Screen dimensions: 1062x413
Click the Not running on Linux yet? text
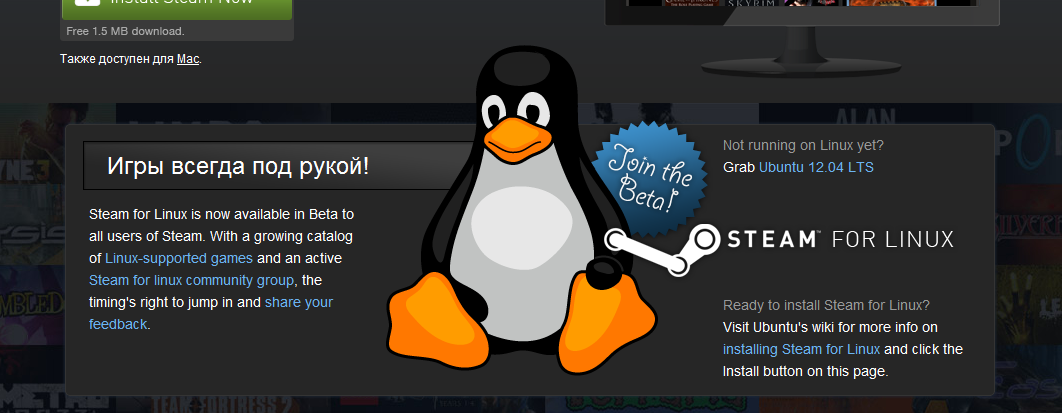[803, 145]
